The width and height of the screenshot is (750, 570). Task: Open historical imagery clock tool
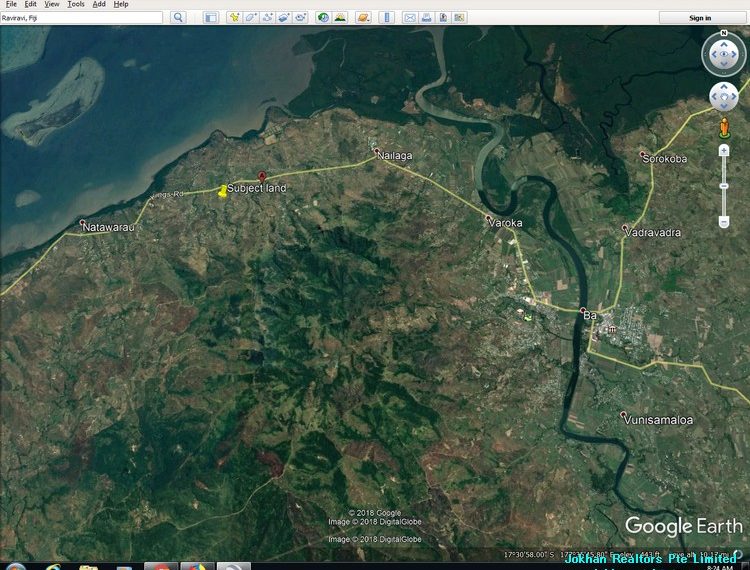click(x=323, y=18)
